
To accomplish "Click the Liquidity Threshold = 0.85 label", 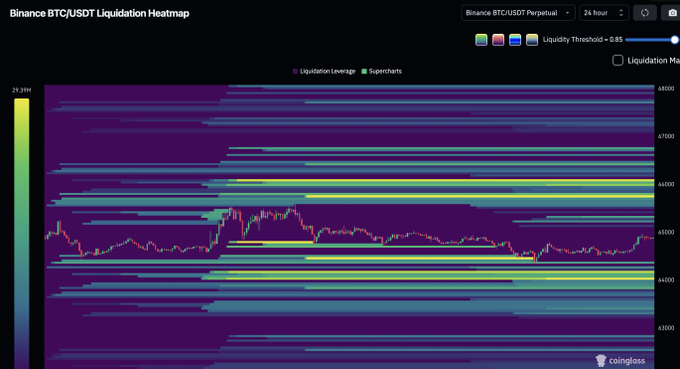I will pos(582,39).
